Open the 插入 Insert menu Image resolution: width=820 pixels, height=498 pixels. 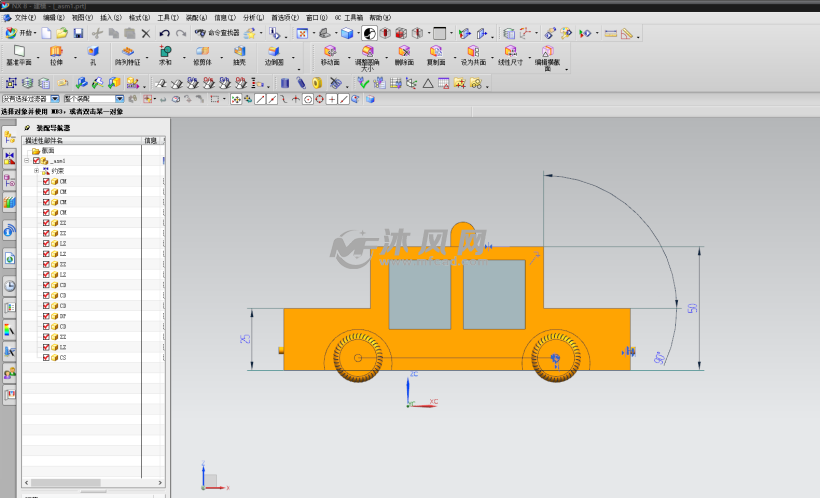click(110, 18)
